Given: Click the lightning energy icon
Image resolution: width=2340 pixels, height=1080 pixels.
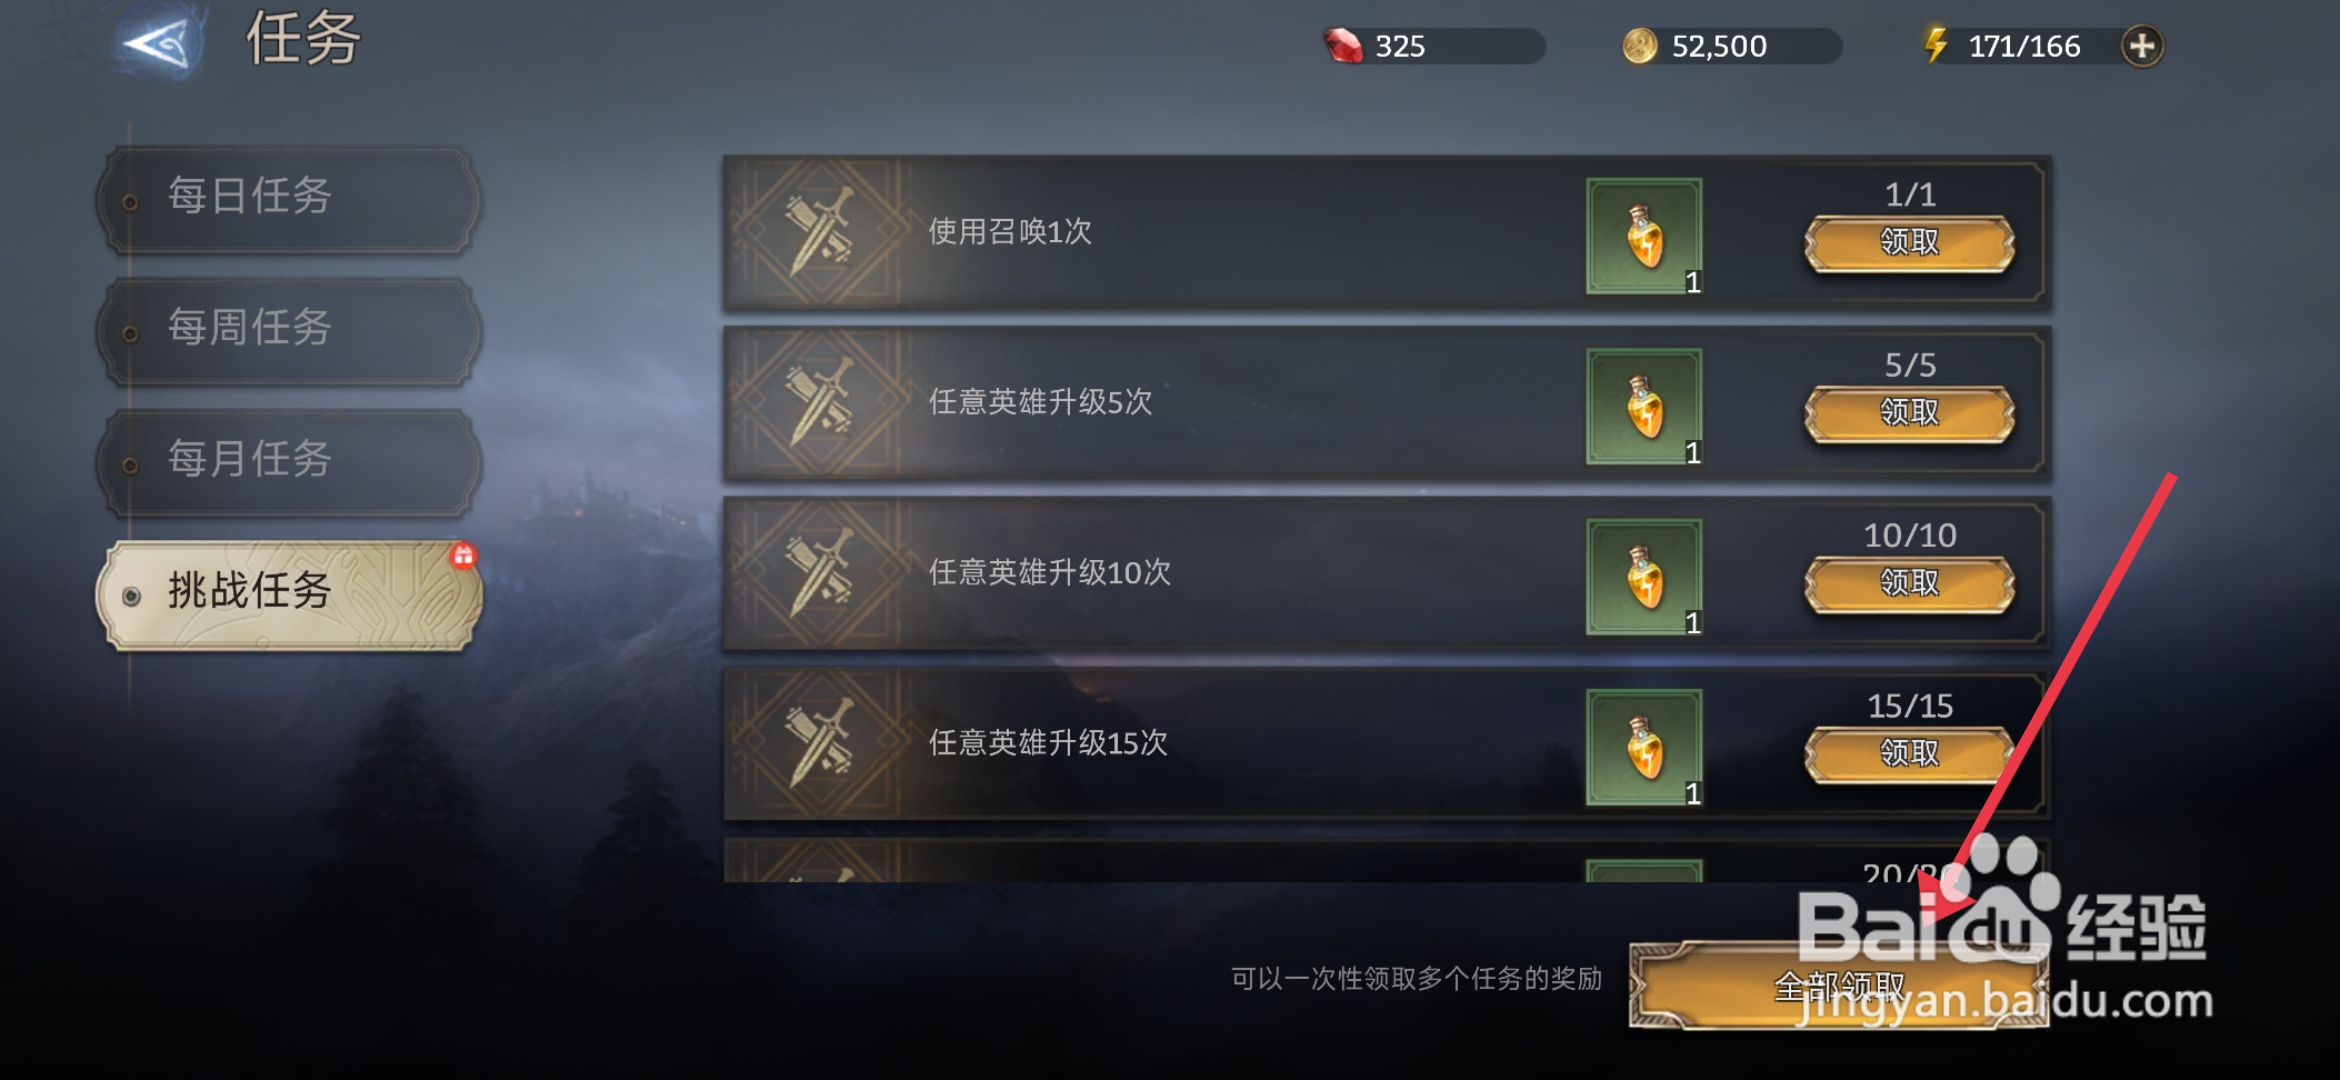Looking at the screenshot, I should 1936,45.
